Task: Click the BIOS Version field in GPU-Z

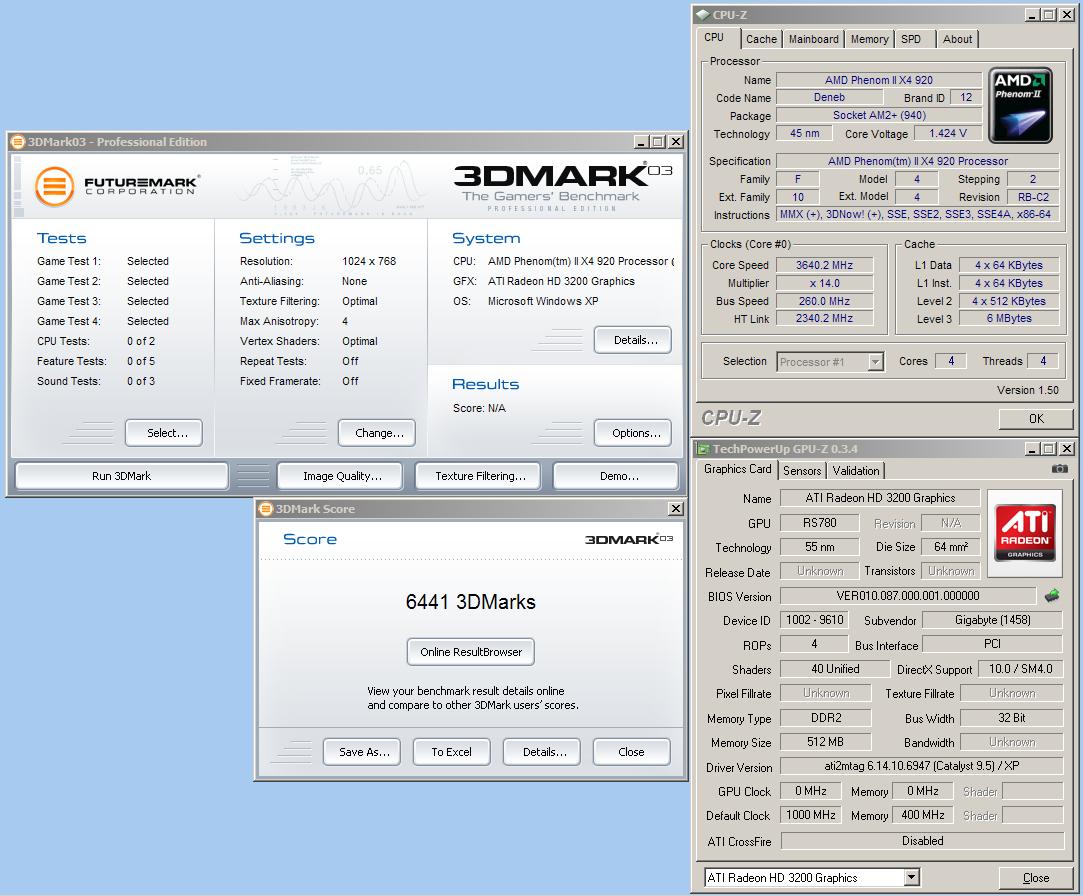Action: pyautogui.click(x=908, y=595)
